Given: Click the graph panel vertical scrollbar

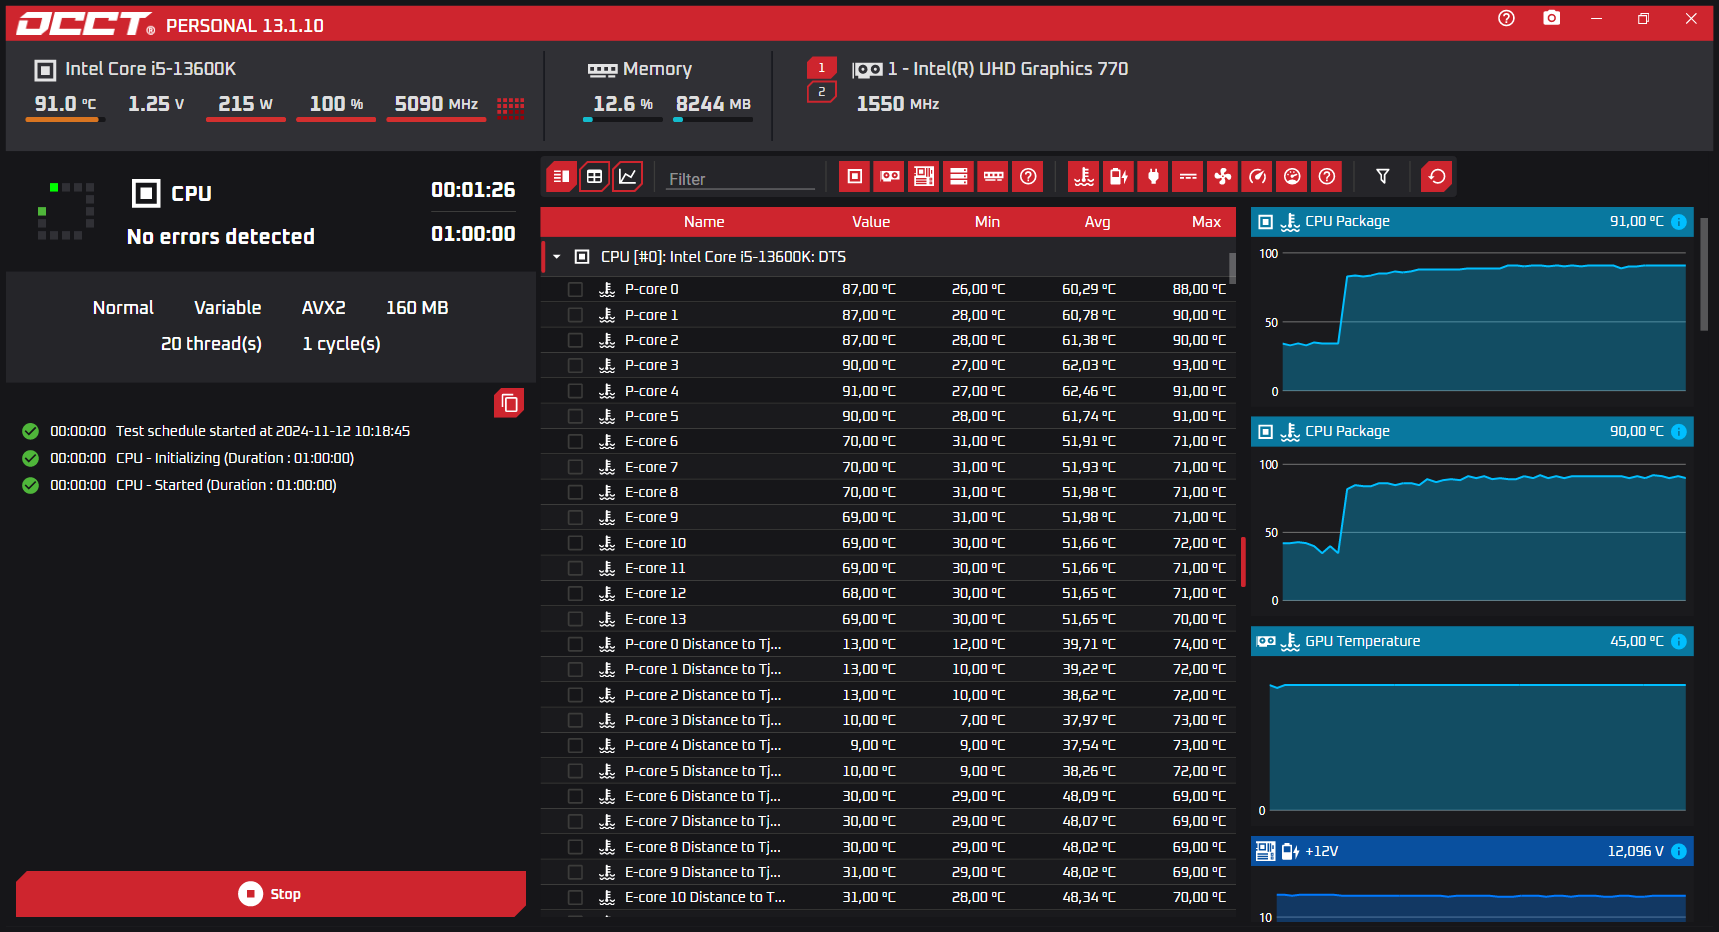Looking at the screenshot, I should click(x=1705, y=275).
